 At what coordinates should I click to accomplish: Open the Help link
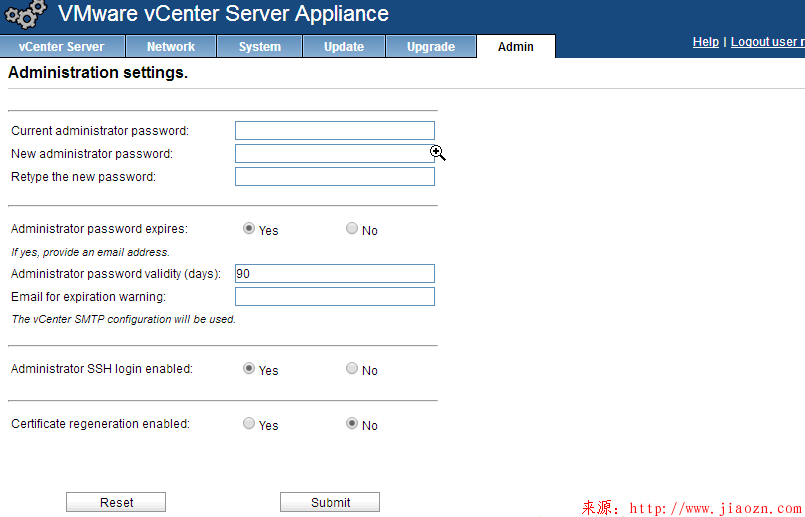point(706,42)
